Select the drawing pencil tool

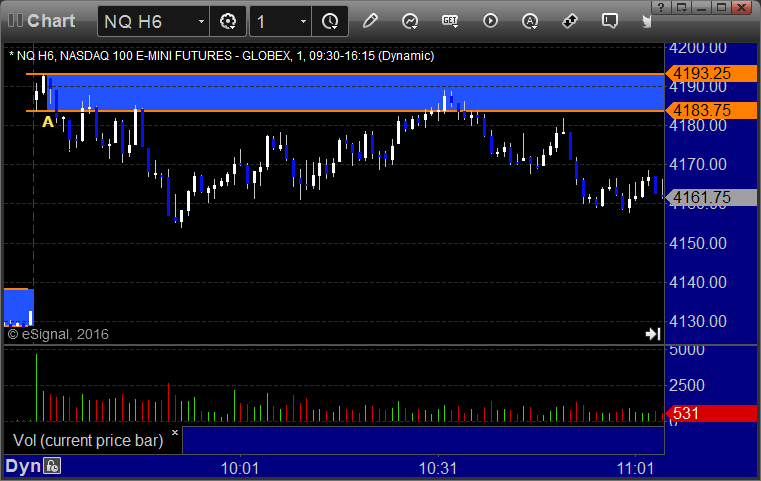point(370,21)
